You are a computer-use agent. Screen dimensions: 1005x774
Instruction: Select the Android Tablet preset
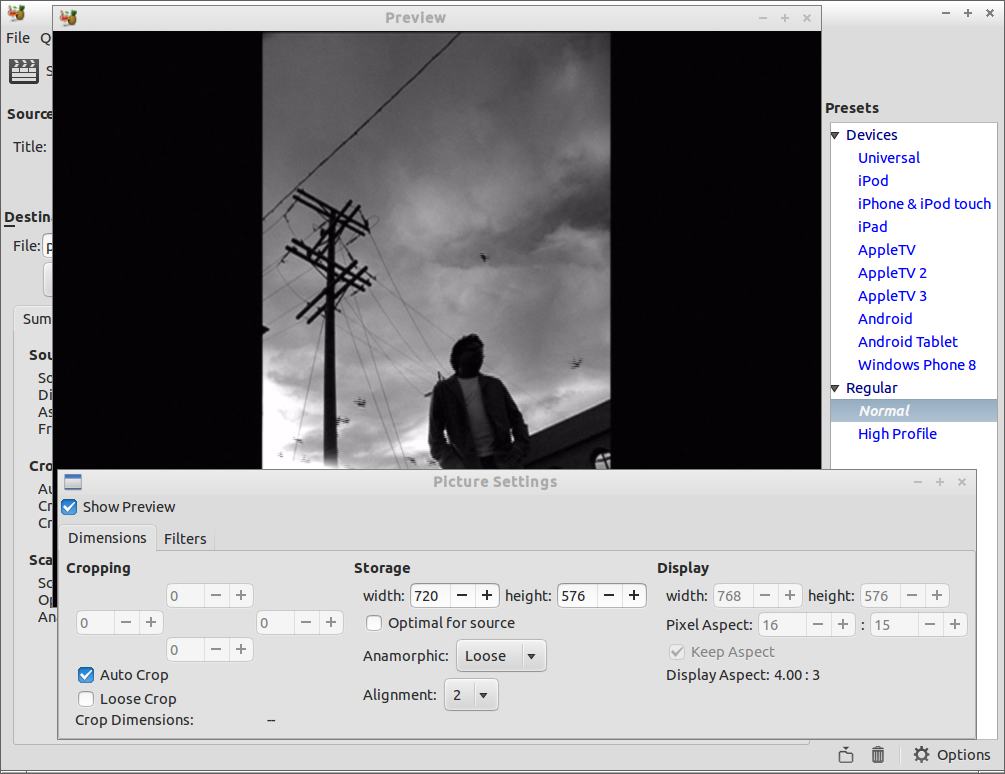coord(908,342)
